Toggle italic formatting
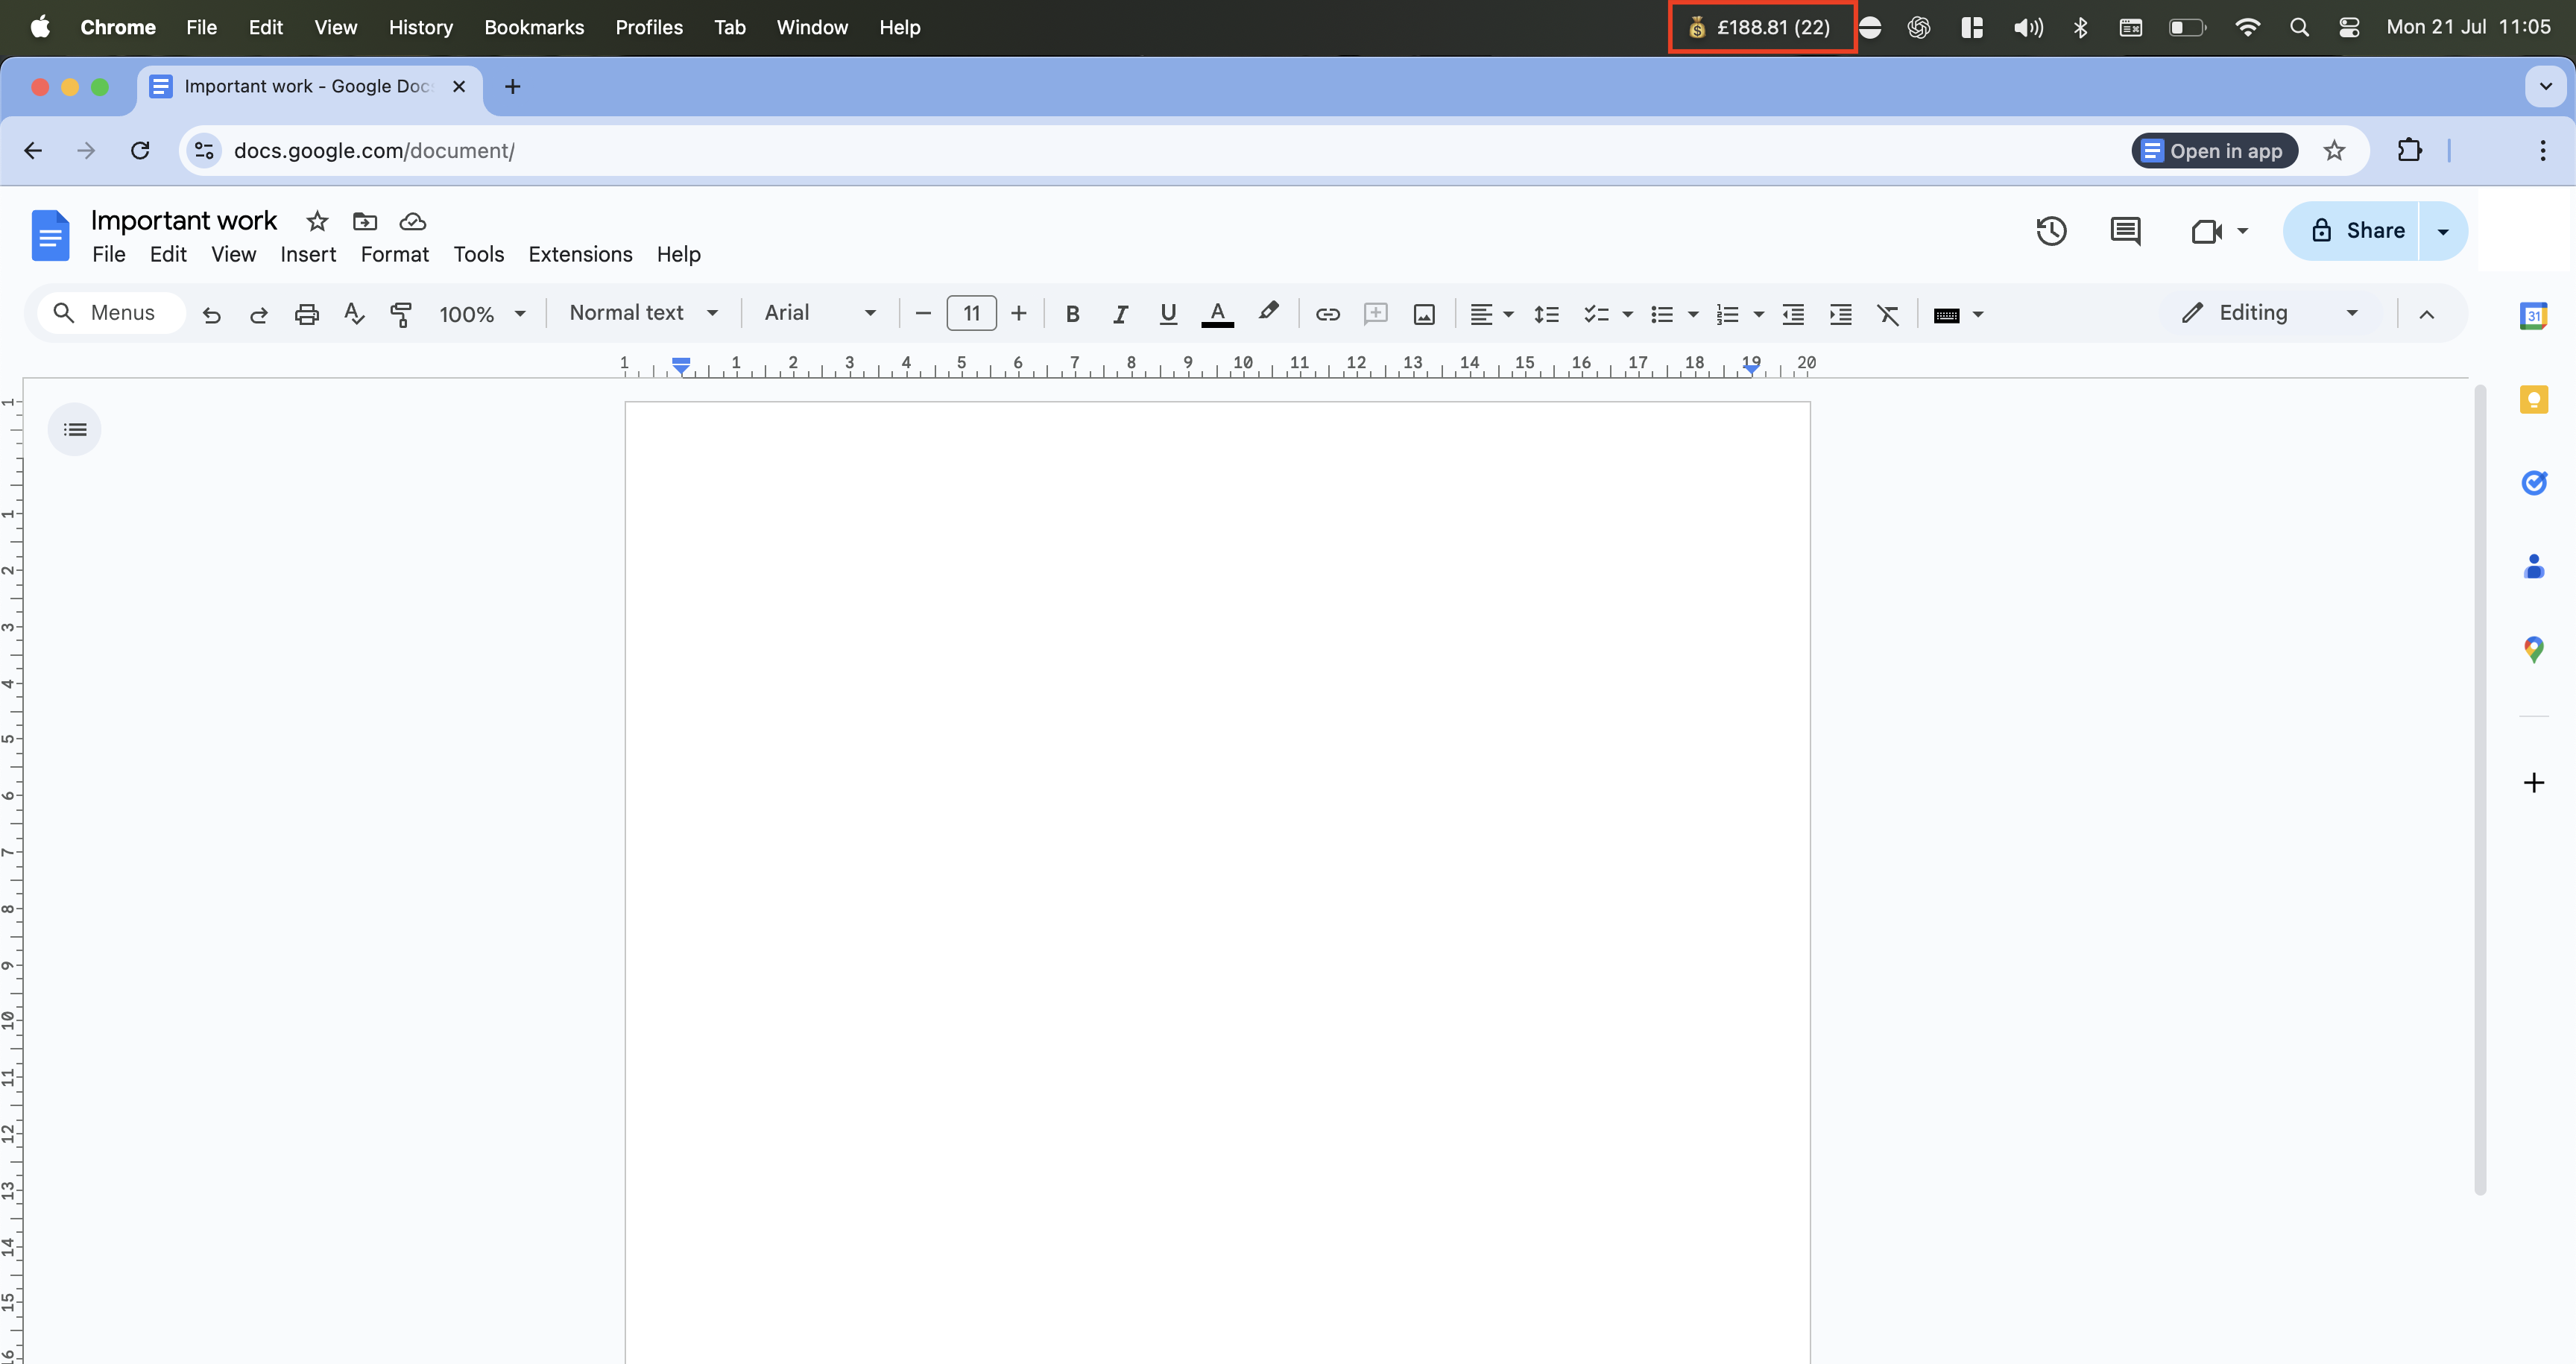The width and height of the screenshot is (2576, 1364). pyautogui.click(x=1120, y=314)
